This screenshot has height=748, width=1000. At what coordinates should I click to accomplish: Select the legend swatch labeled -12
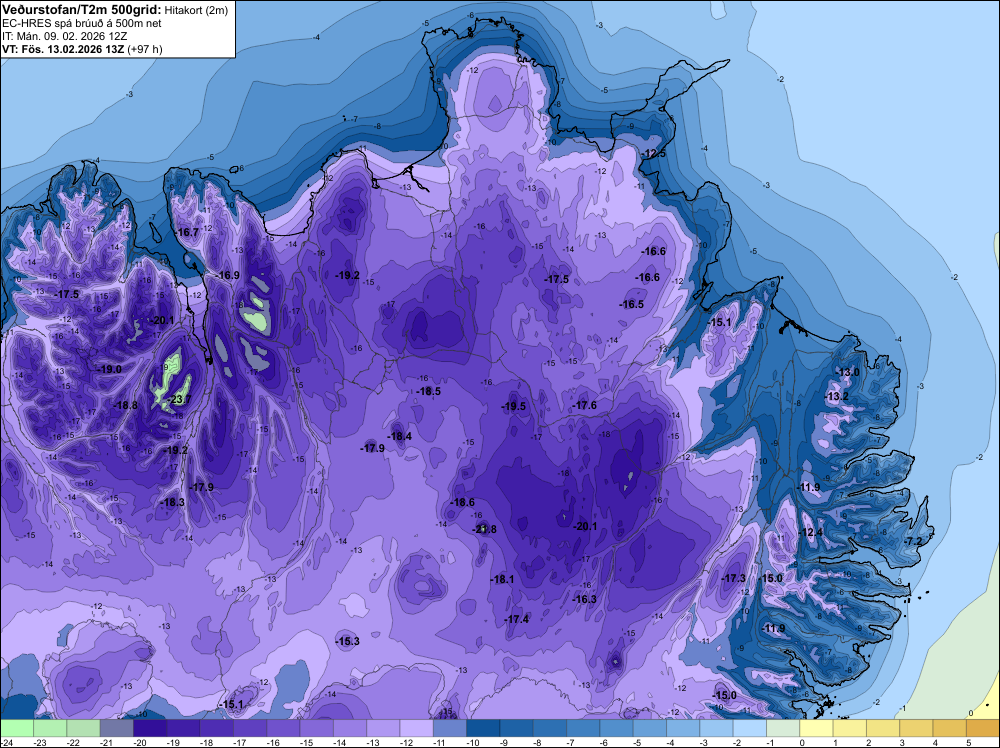416,728
